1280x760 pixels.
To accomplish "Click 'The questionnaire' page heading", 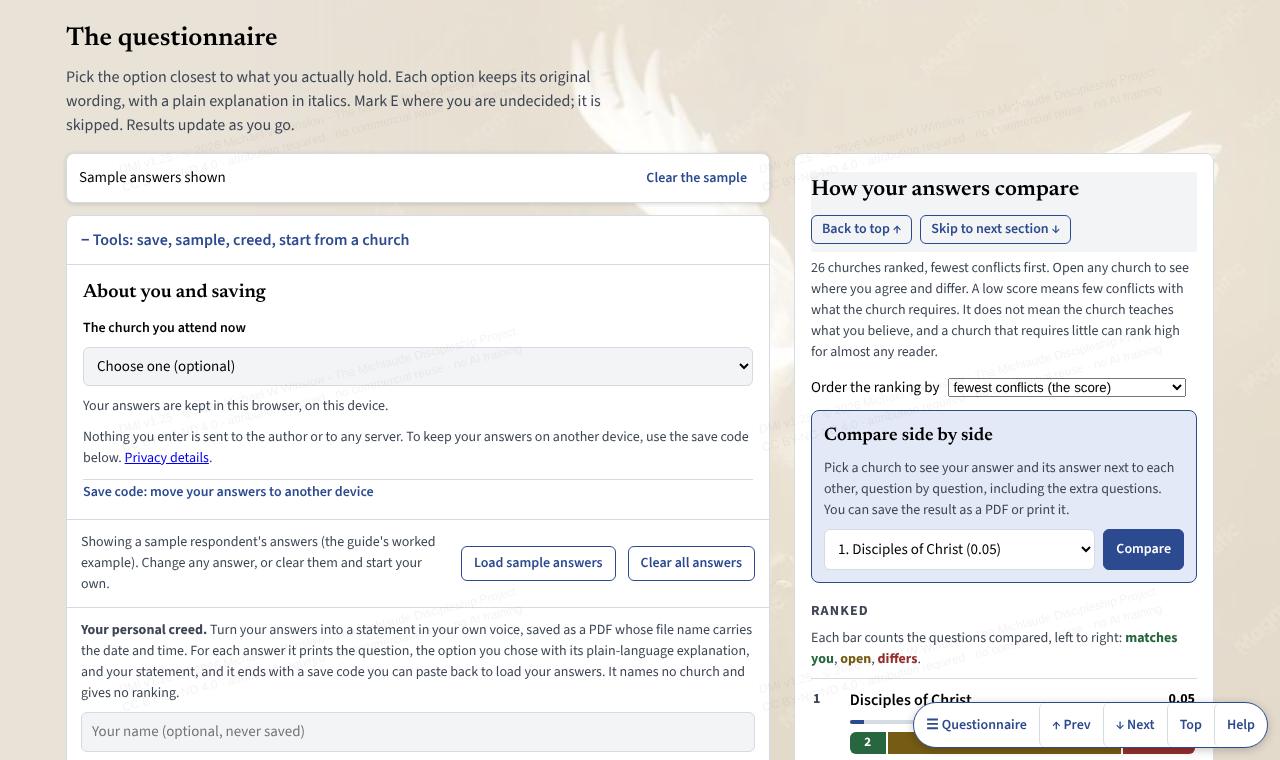I will (172, 37).
